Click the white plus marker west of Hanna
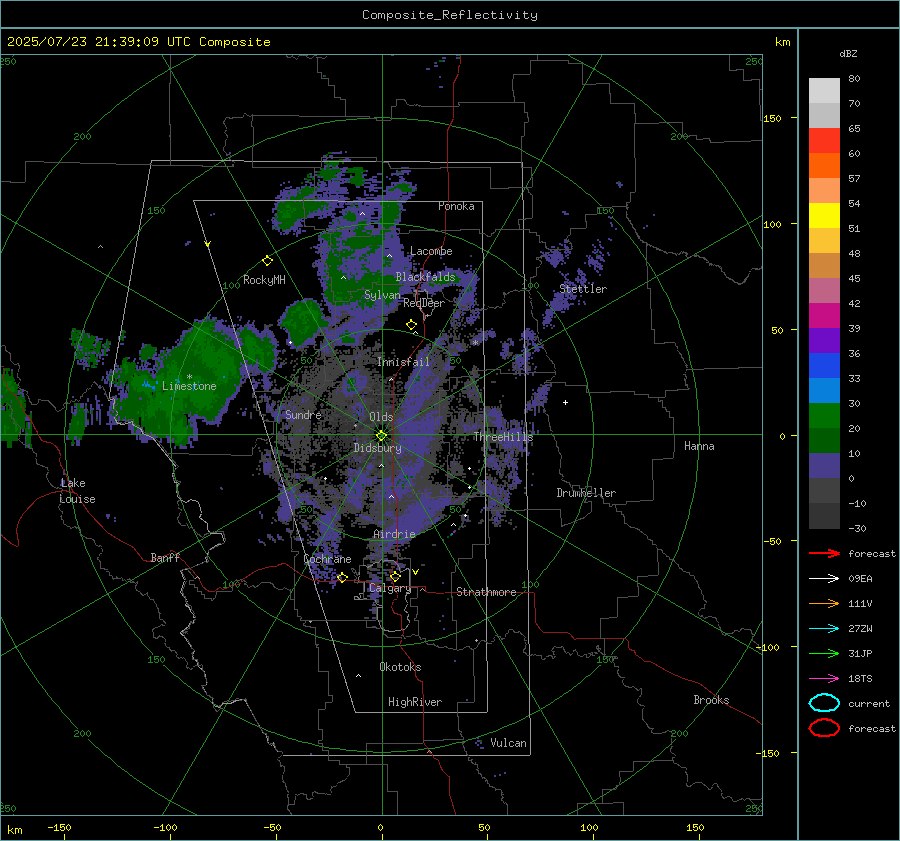The height and width of the screenshot is (841, 900). [565, 402]
